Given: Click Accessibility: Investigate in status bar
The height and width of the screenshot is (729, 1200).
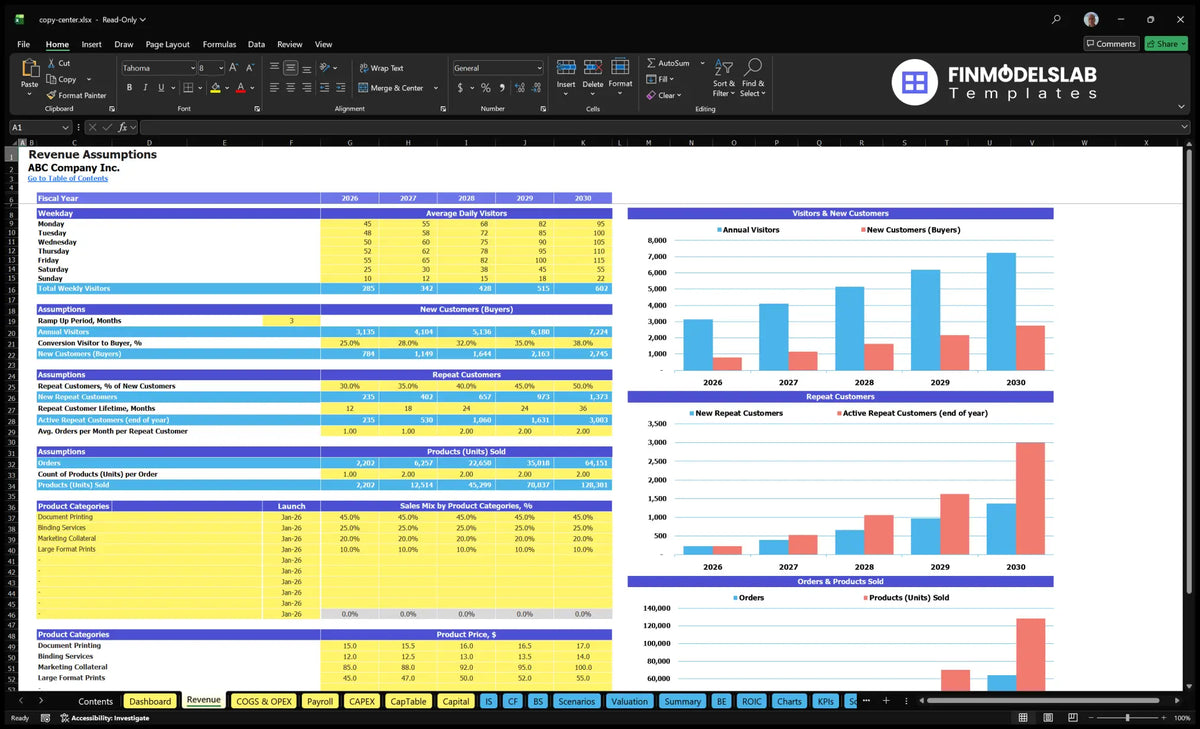Looking at the screenshot, I should point(103,718).
